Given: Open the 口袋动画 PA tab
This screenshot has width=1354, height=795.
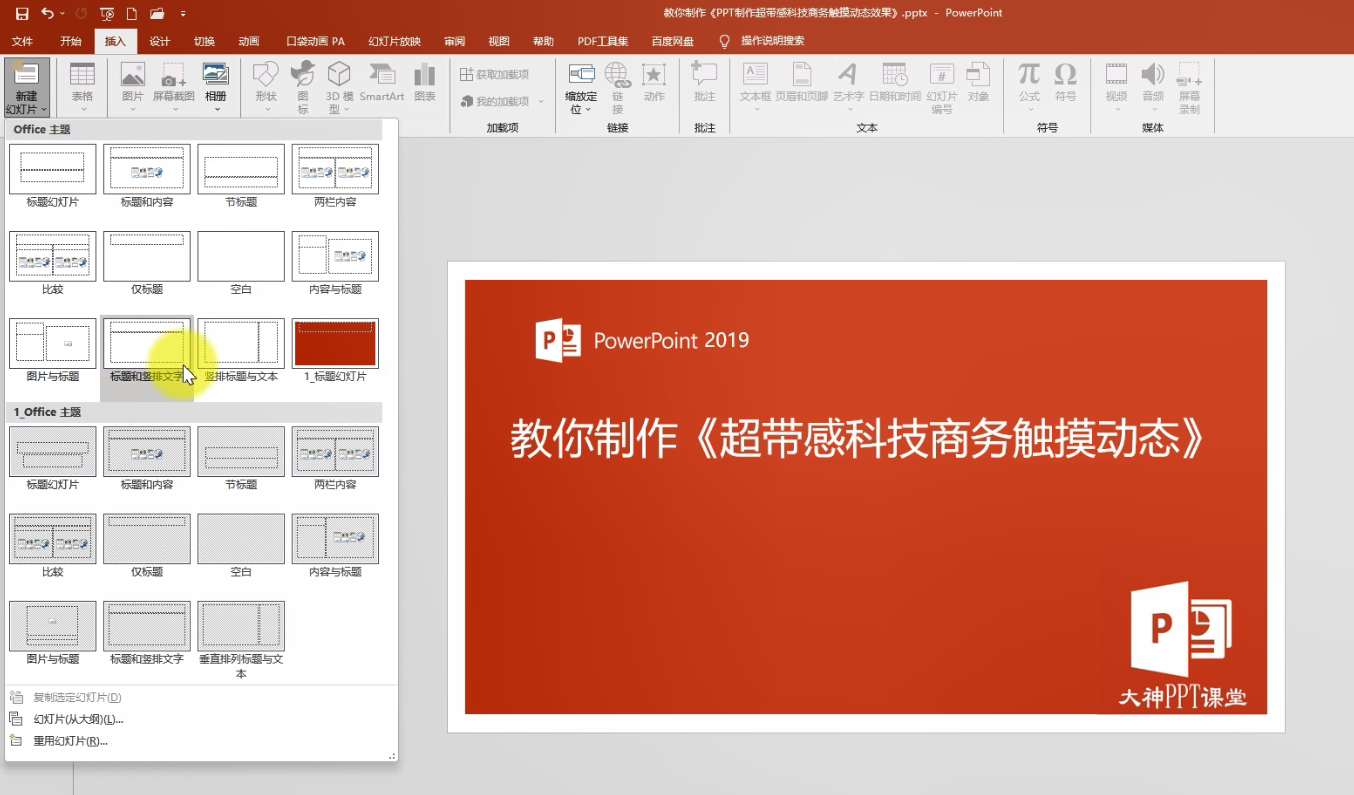Looking at the screenshot, I should [x=316, y=41].
